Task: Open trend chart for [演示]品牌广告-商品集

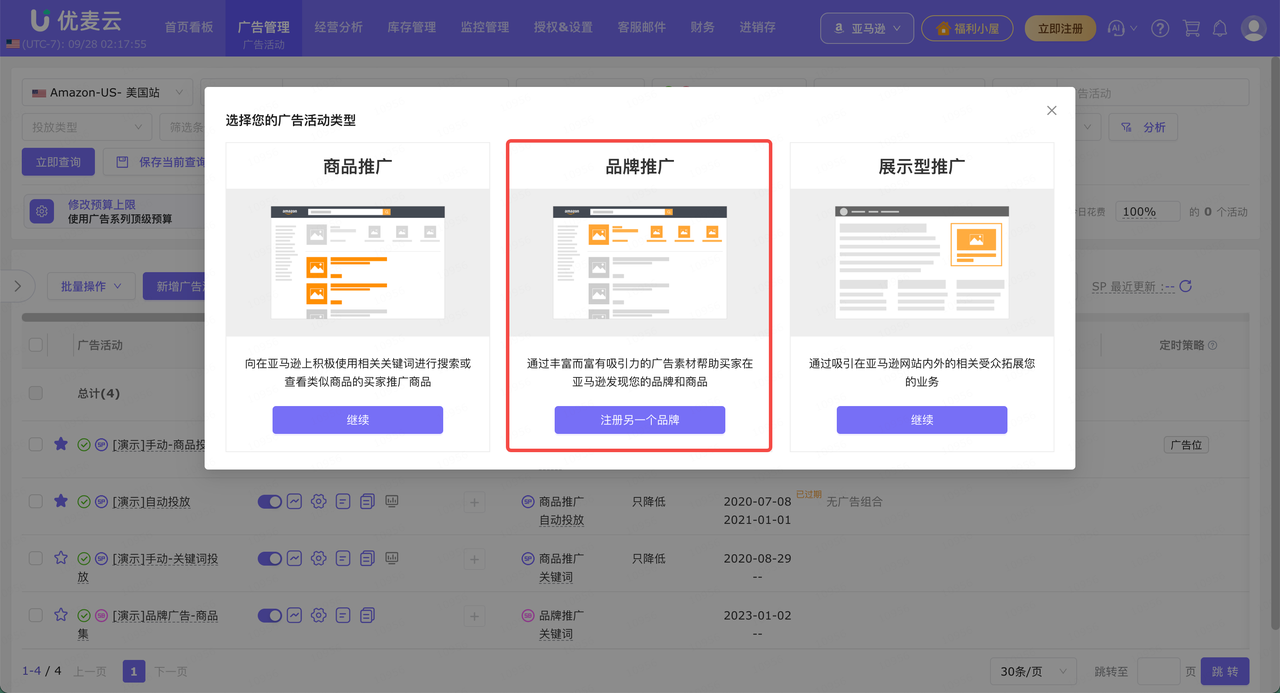Action: [295, 615]
